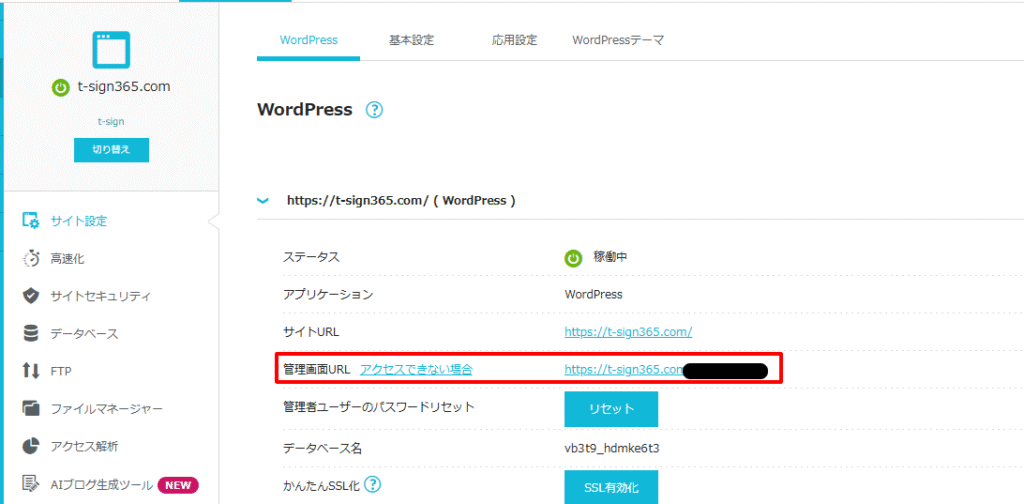Click the https://t-sign365.com/ ( WordPress ) section title
Screen dimensions: 1024x504
pyautogui.click(x=402, y=200)
